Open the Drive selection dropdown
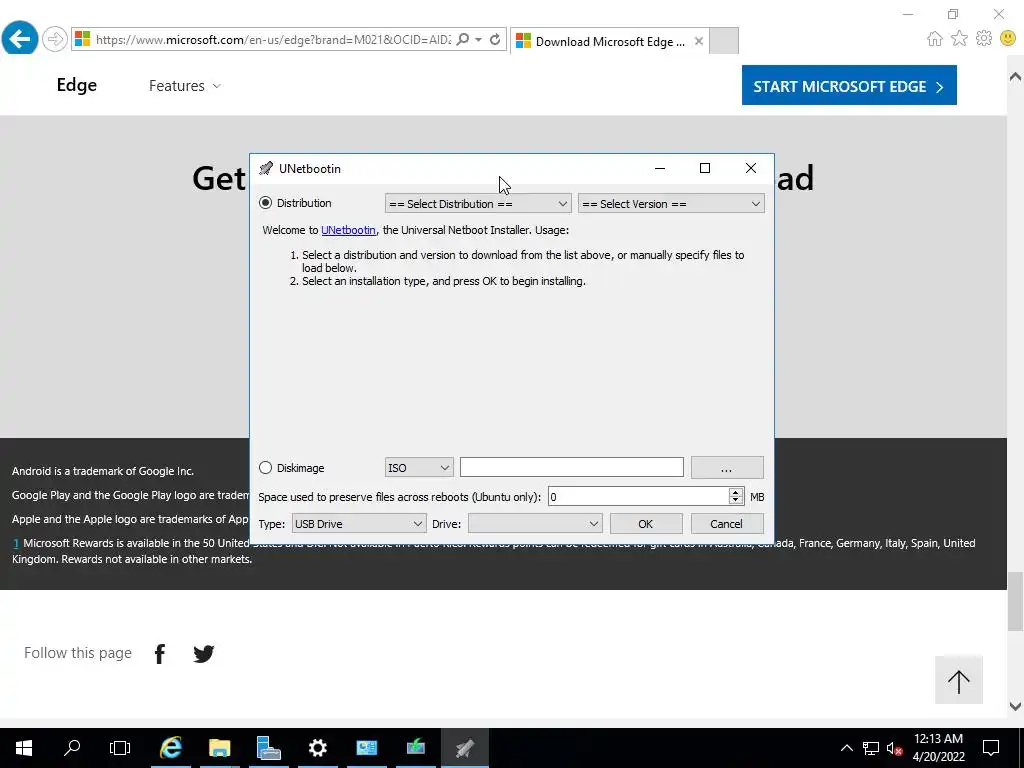The height and width of the screenshot is (768, 1024). tap(535, 524)
